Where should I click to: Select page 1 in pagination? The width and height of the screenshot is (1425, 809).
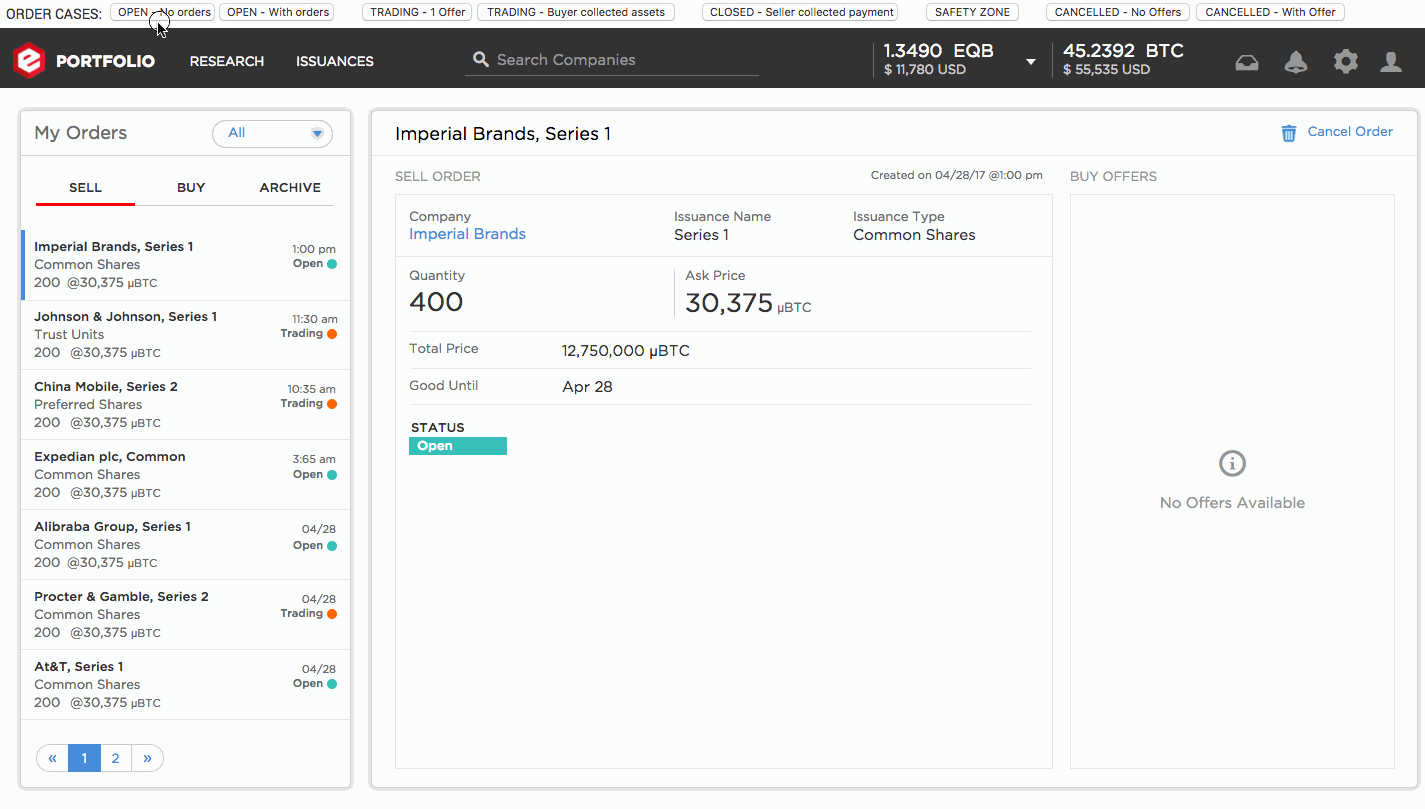pos(84,758)
